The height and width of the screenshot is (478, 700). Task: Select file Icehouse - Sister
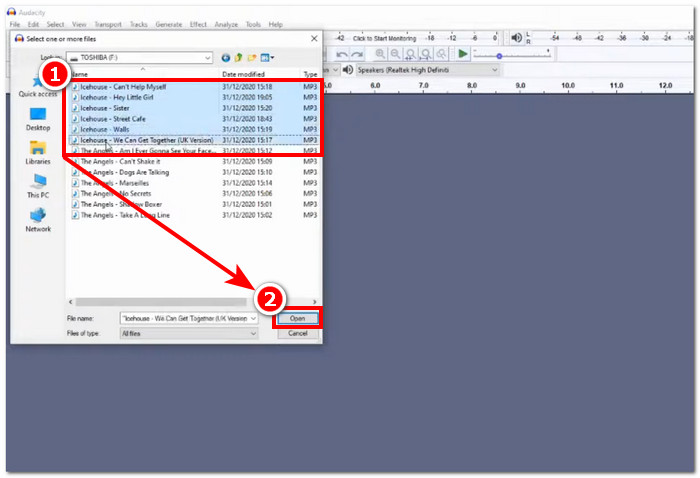click(x=194, y=108)
